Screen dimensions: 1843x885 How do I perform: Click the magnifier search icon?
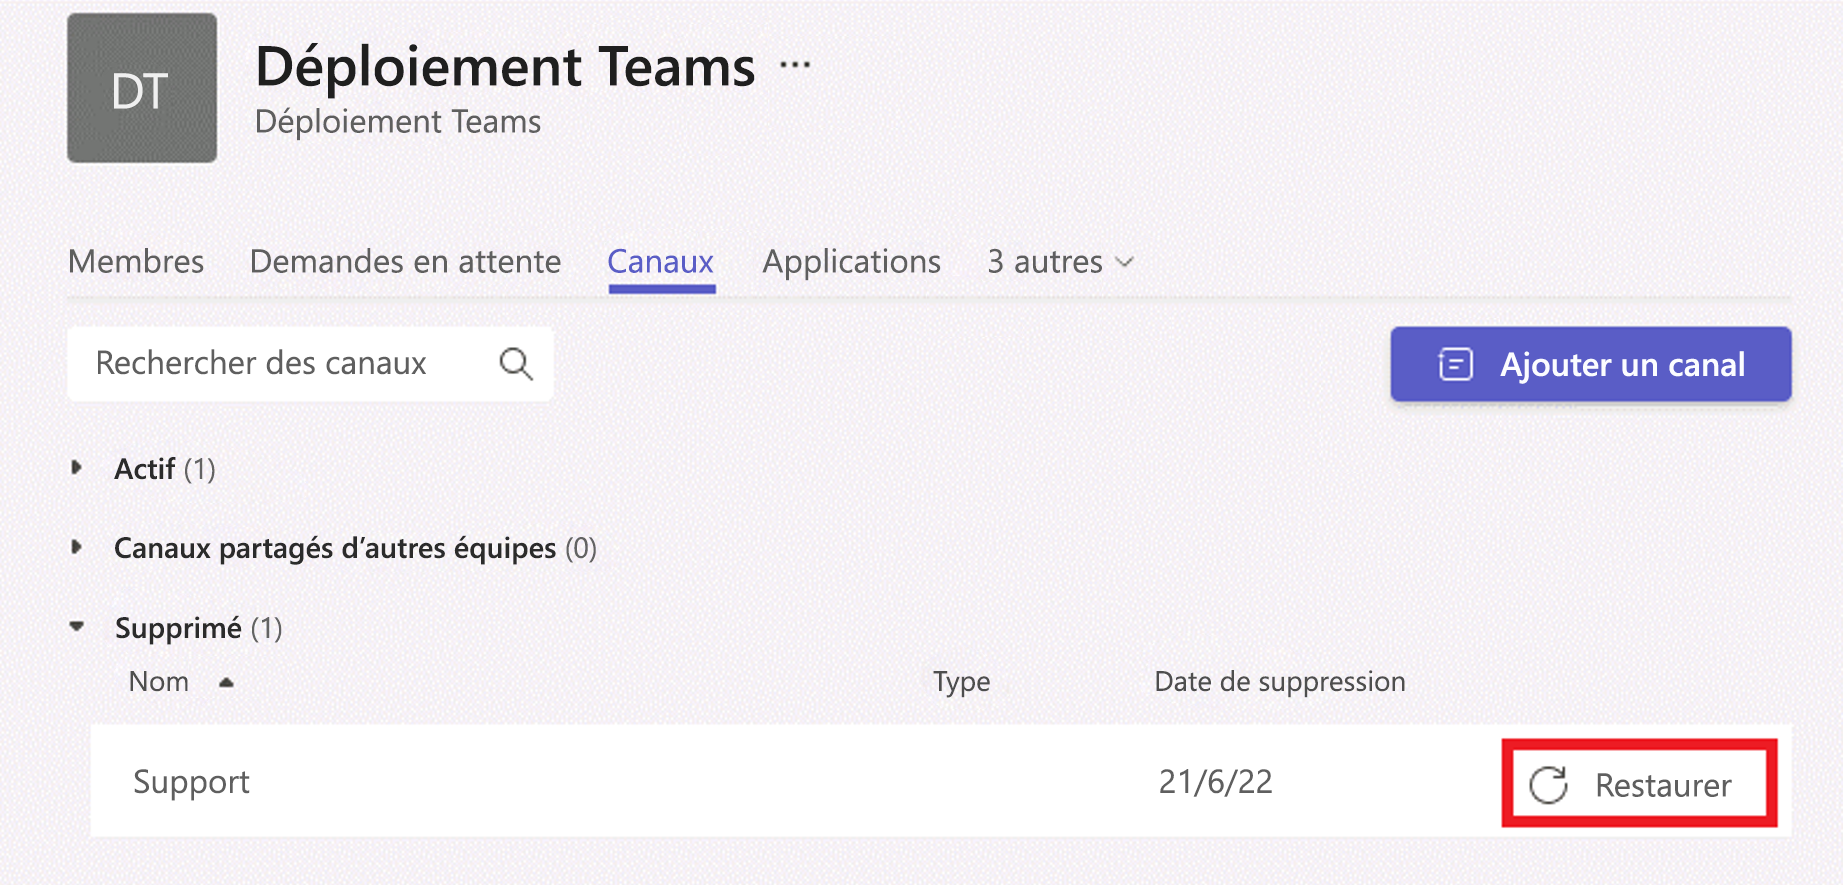pyautogui.click(x=516, y=364)
